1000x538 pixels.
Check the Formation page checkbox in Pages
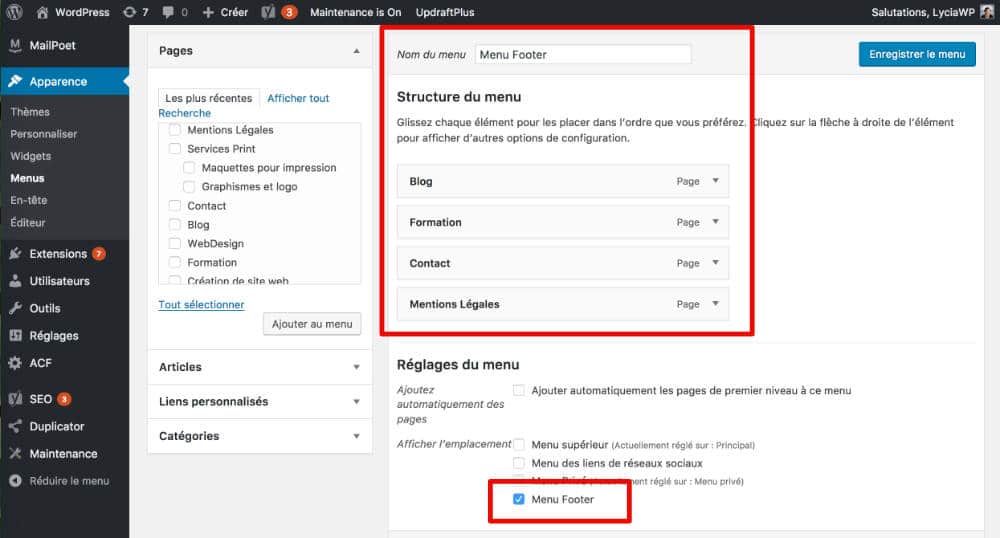(x=175, y=262)
